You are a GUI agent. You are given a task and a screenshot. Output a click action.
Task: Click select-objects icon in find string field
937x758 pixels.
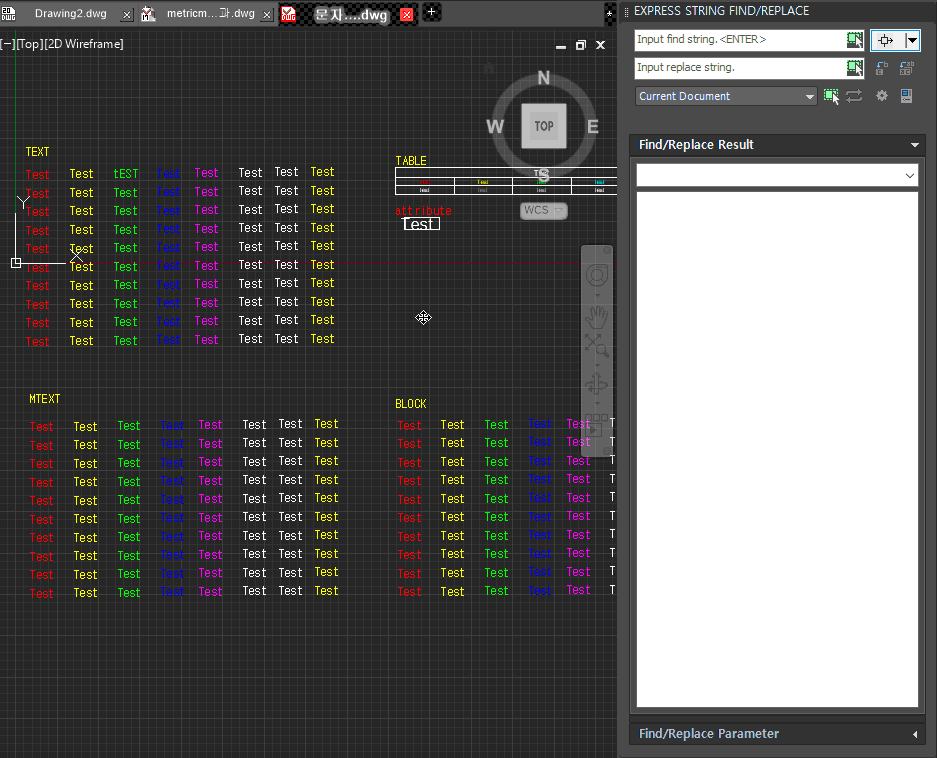point(854,40)
